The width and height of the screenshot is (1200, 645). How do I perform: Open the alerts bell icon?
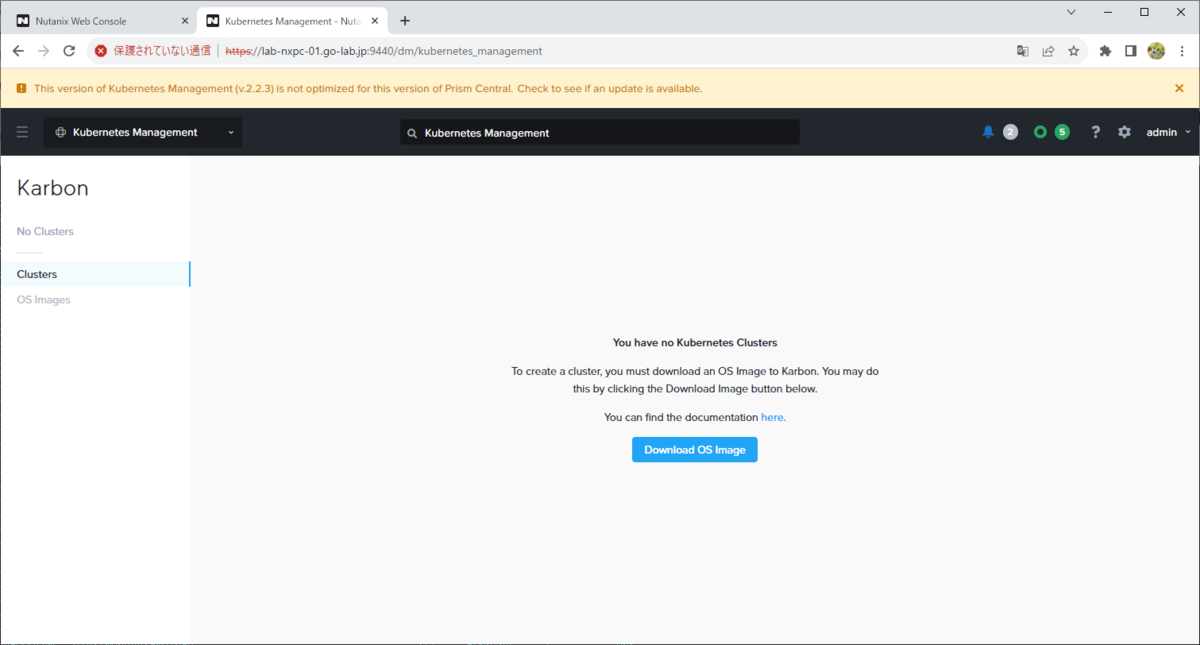(x=988, y=132)
